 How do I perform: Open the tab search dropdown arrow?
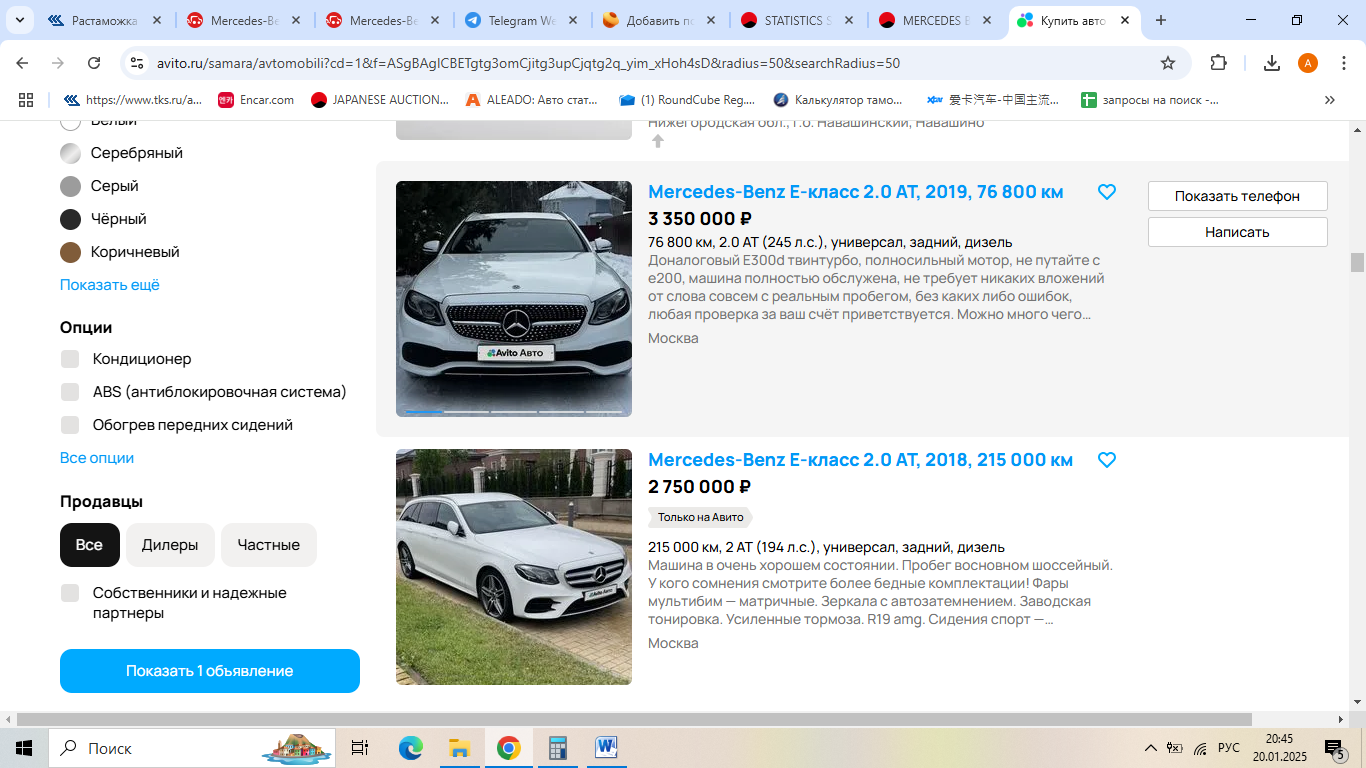pyautogui.click(x=19, y=20)
